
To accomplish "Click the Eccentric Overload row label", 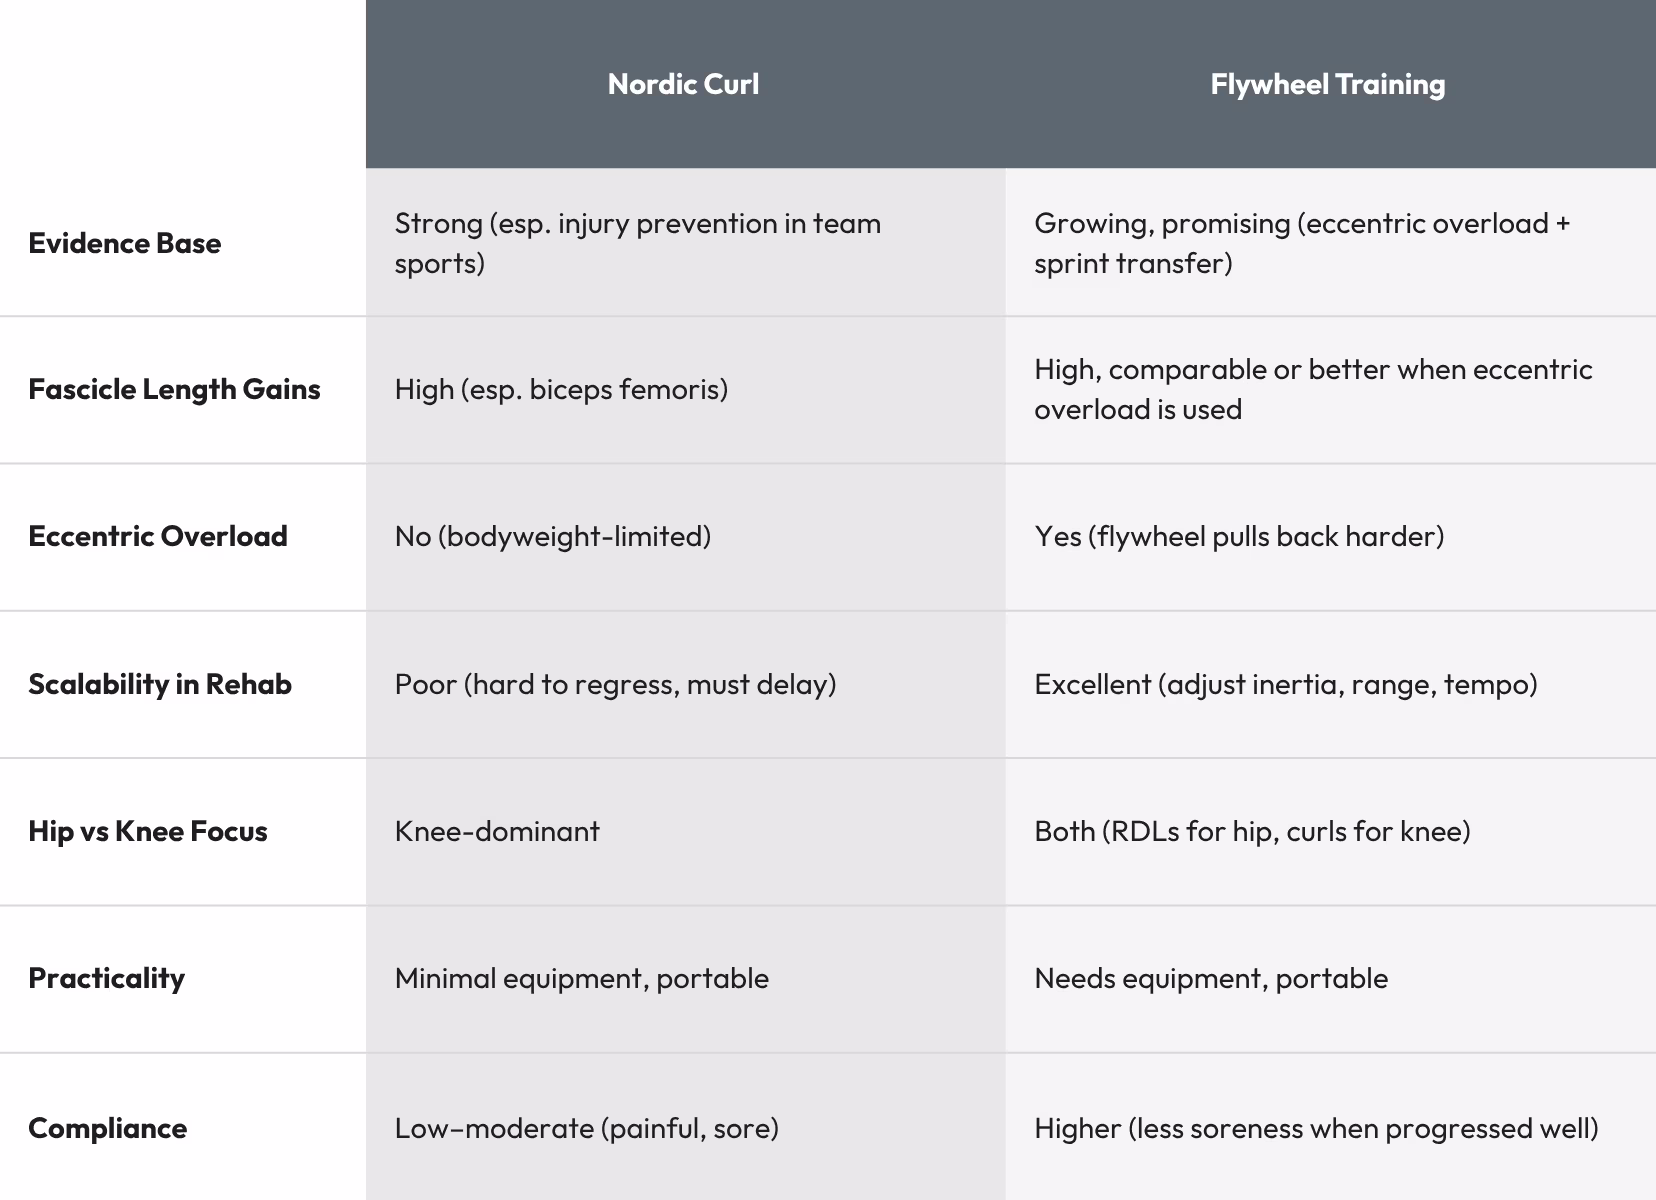I will 158,536.
